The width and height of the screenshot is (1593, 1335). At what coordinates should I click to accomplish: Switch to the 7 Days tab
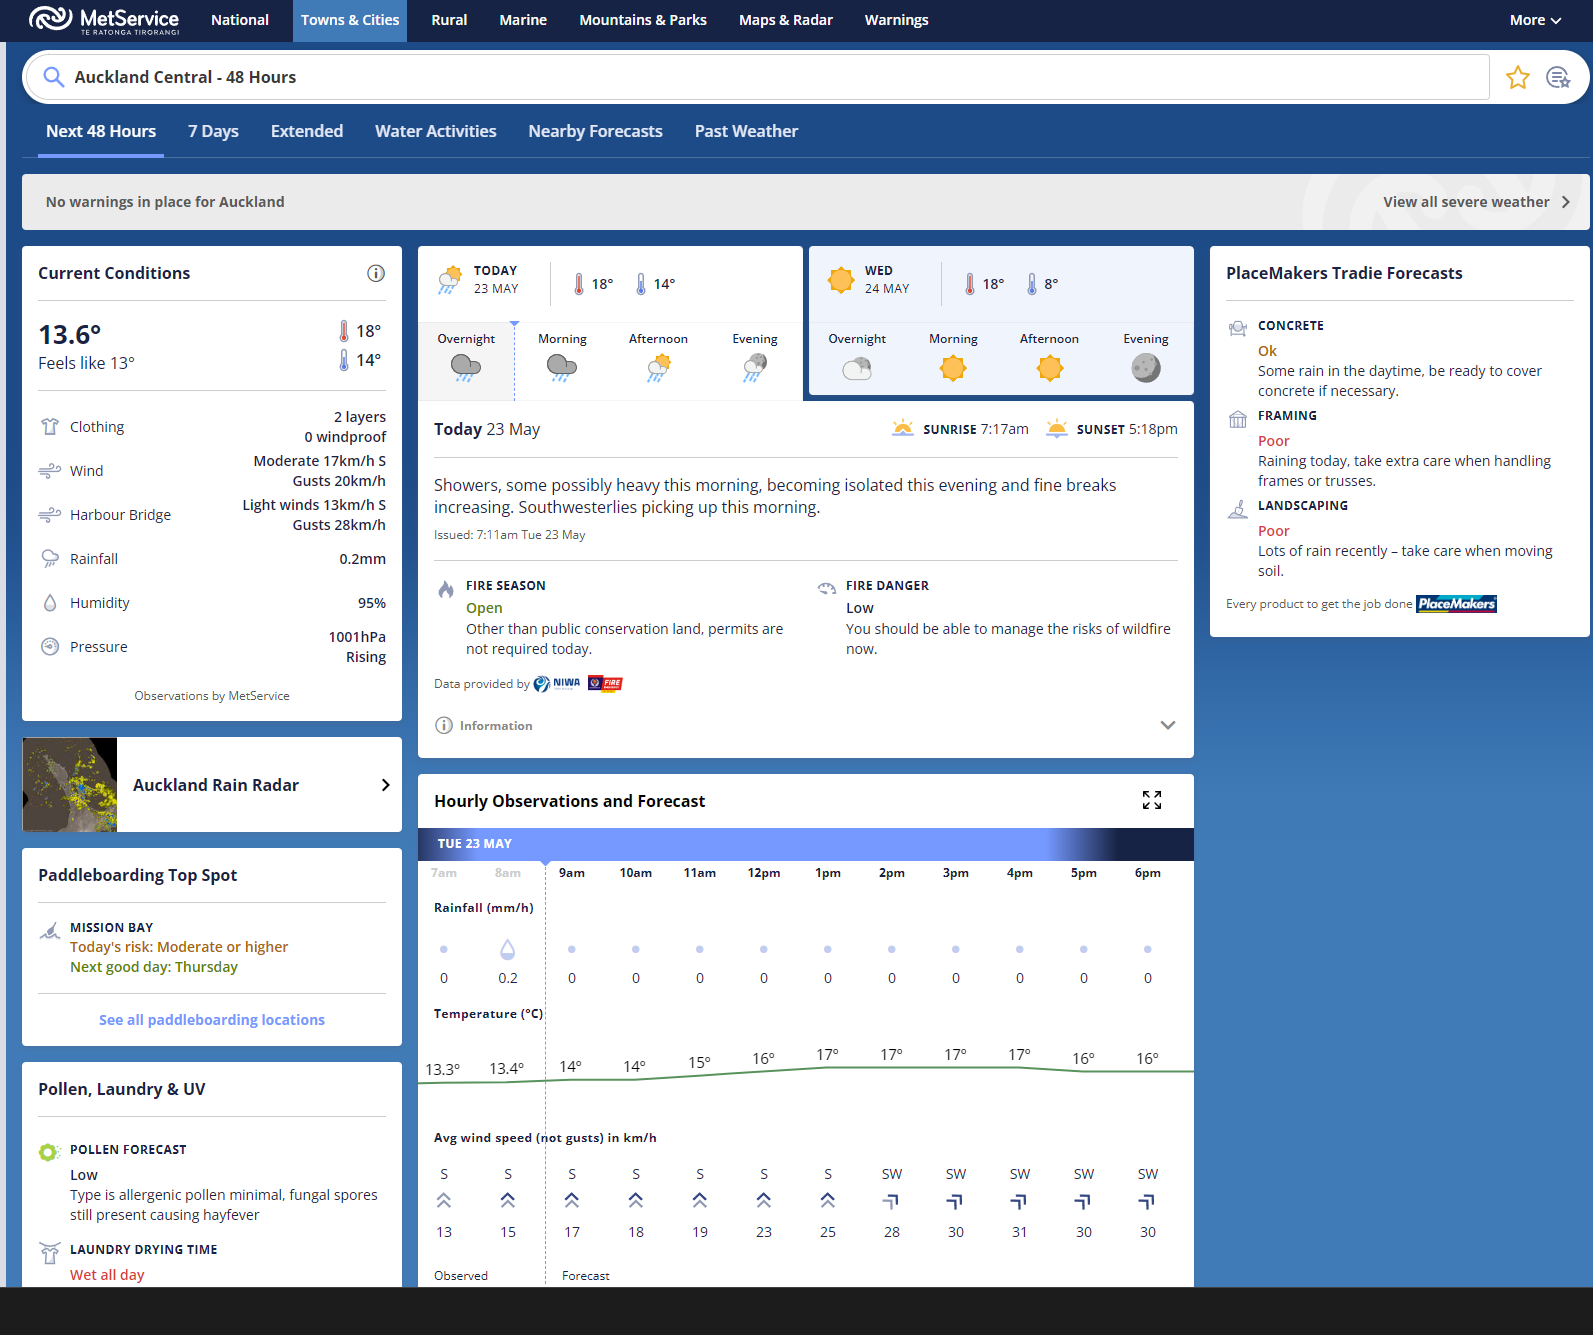(x=213, y=131)
